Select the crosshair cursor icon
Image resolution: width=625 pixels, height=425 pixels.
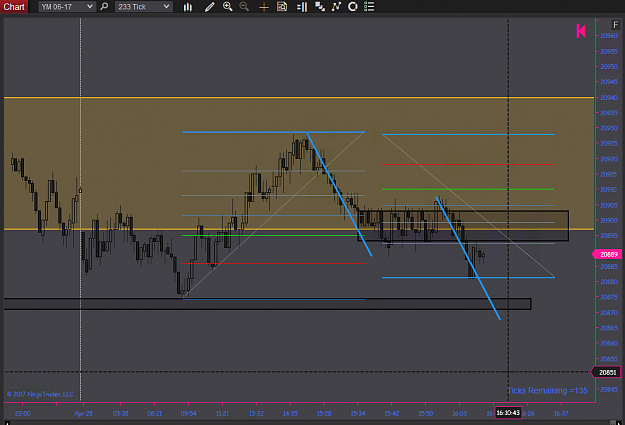tap(263, 7)
